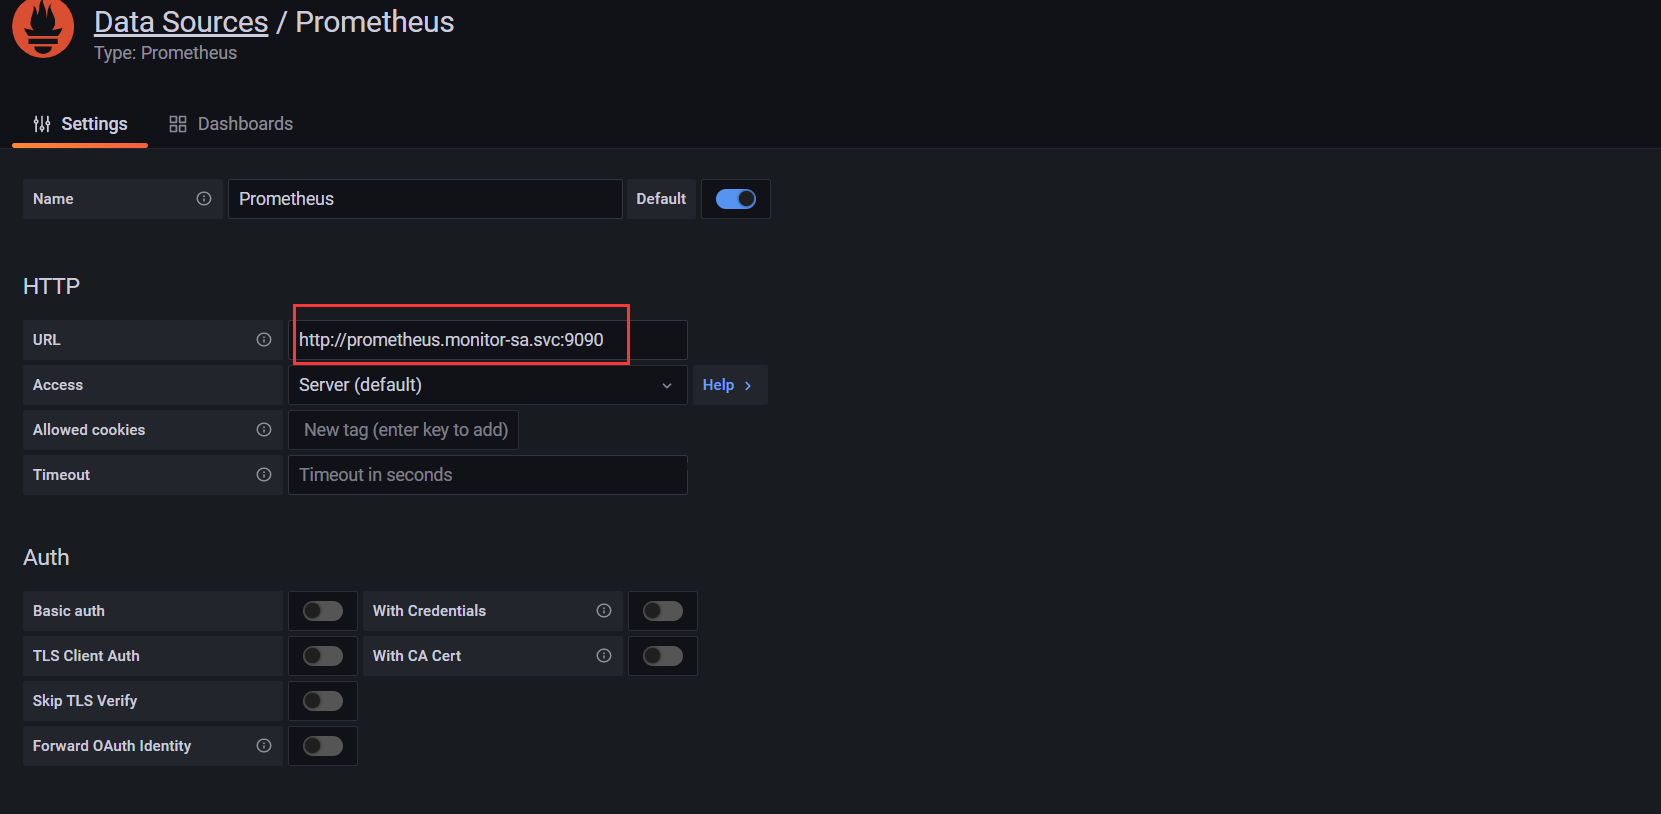Click the With CA Cert info icon

(604, 656)
